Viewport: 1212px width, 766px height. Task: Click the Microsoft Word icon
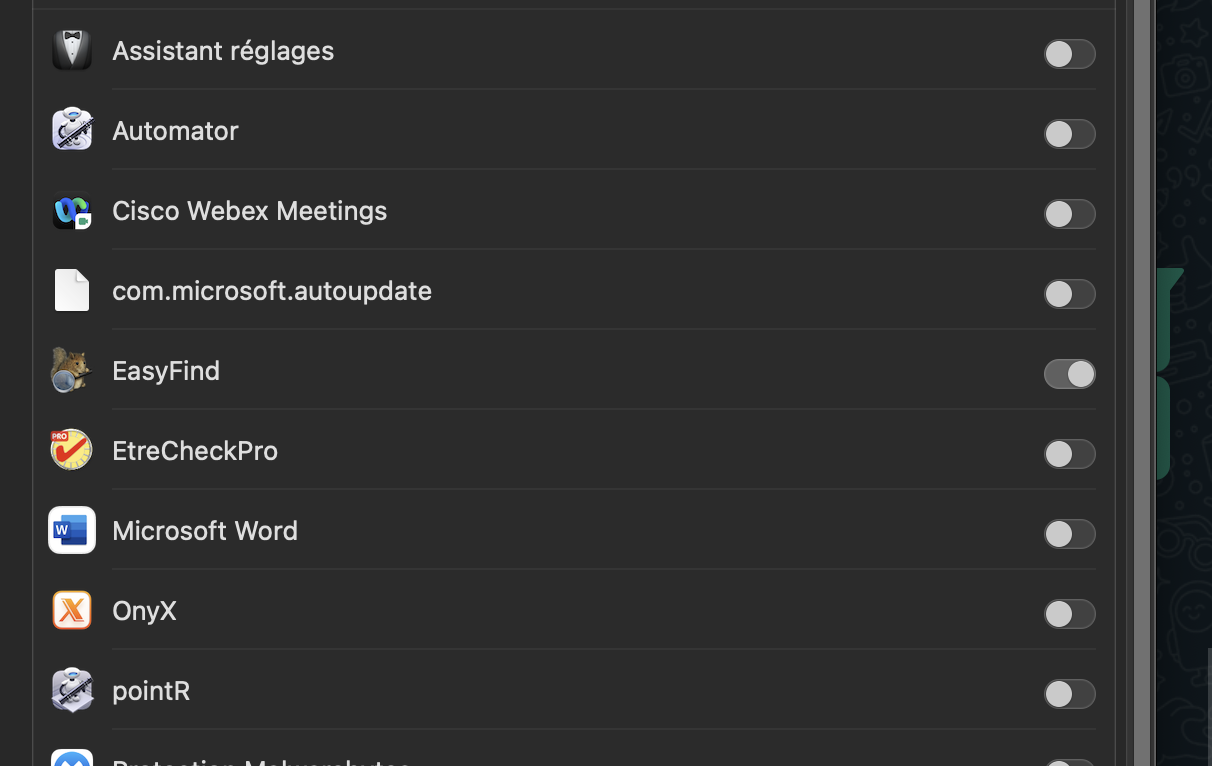[x=72, y=531]
